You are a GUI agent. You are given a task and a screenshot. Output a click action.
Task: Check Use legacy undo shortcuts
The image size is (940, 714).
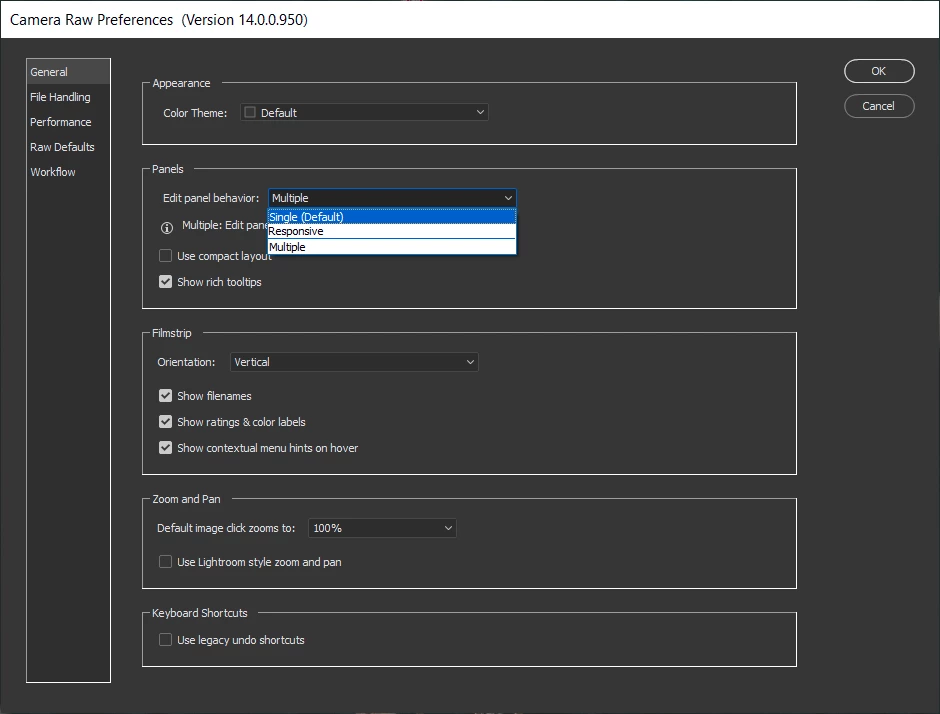(165, 640)
